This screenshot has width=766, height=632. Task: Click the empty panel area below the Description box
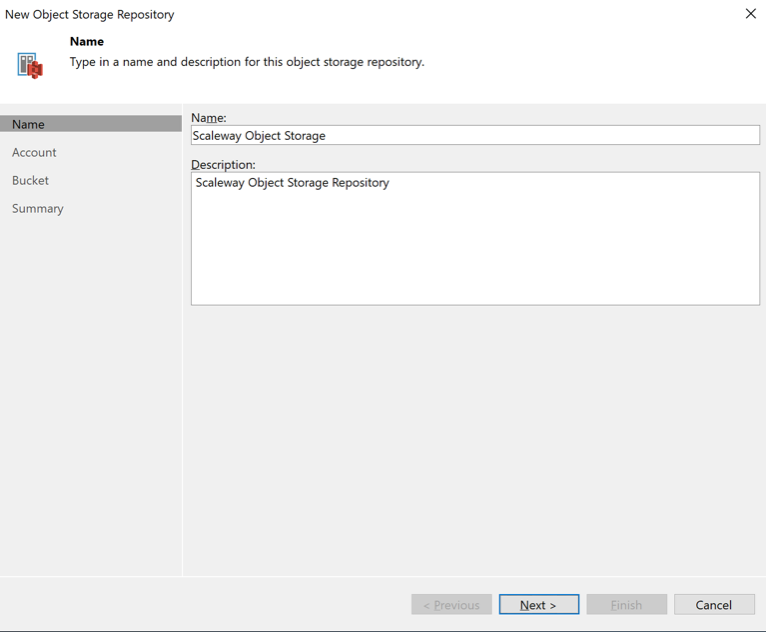tap(475, 440)
